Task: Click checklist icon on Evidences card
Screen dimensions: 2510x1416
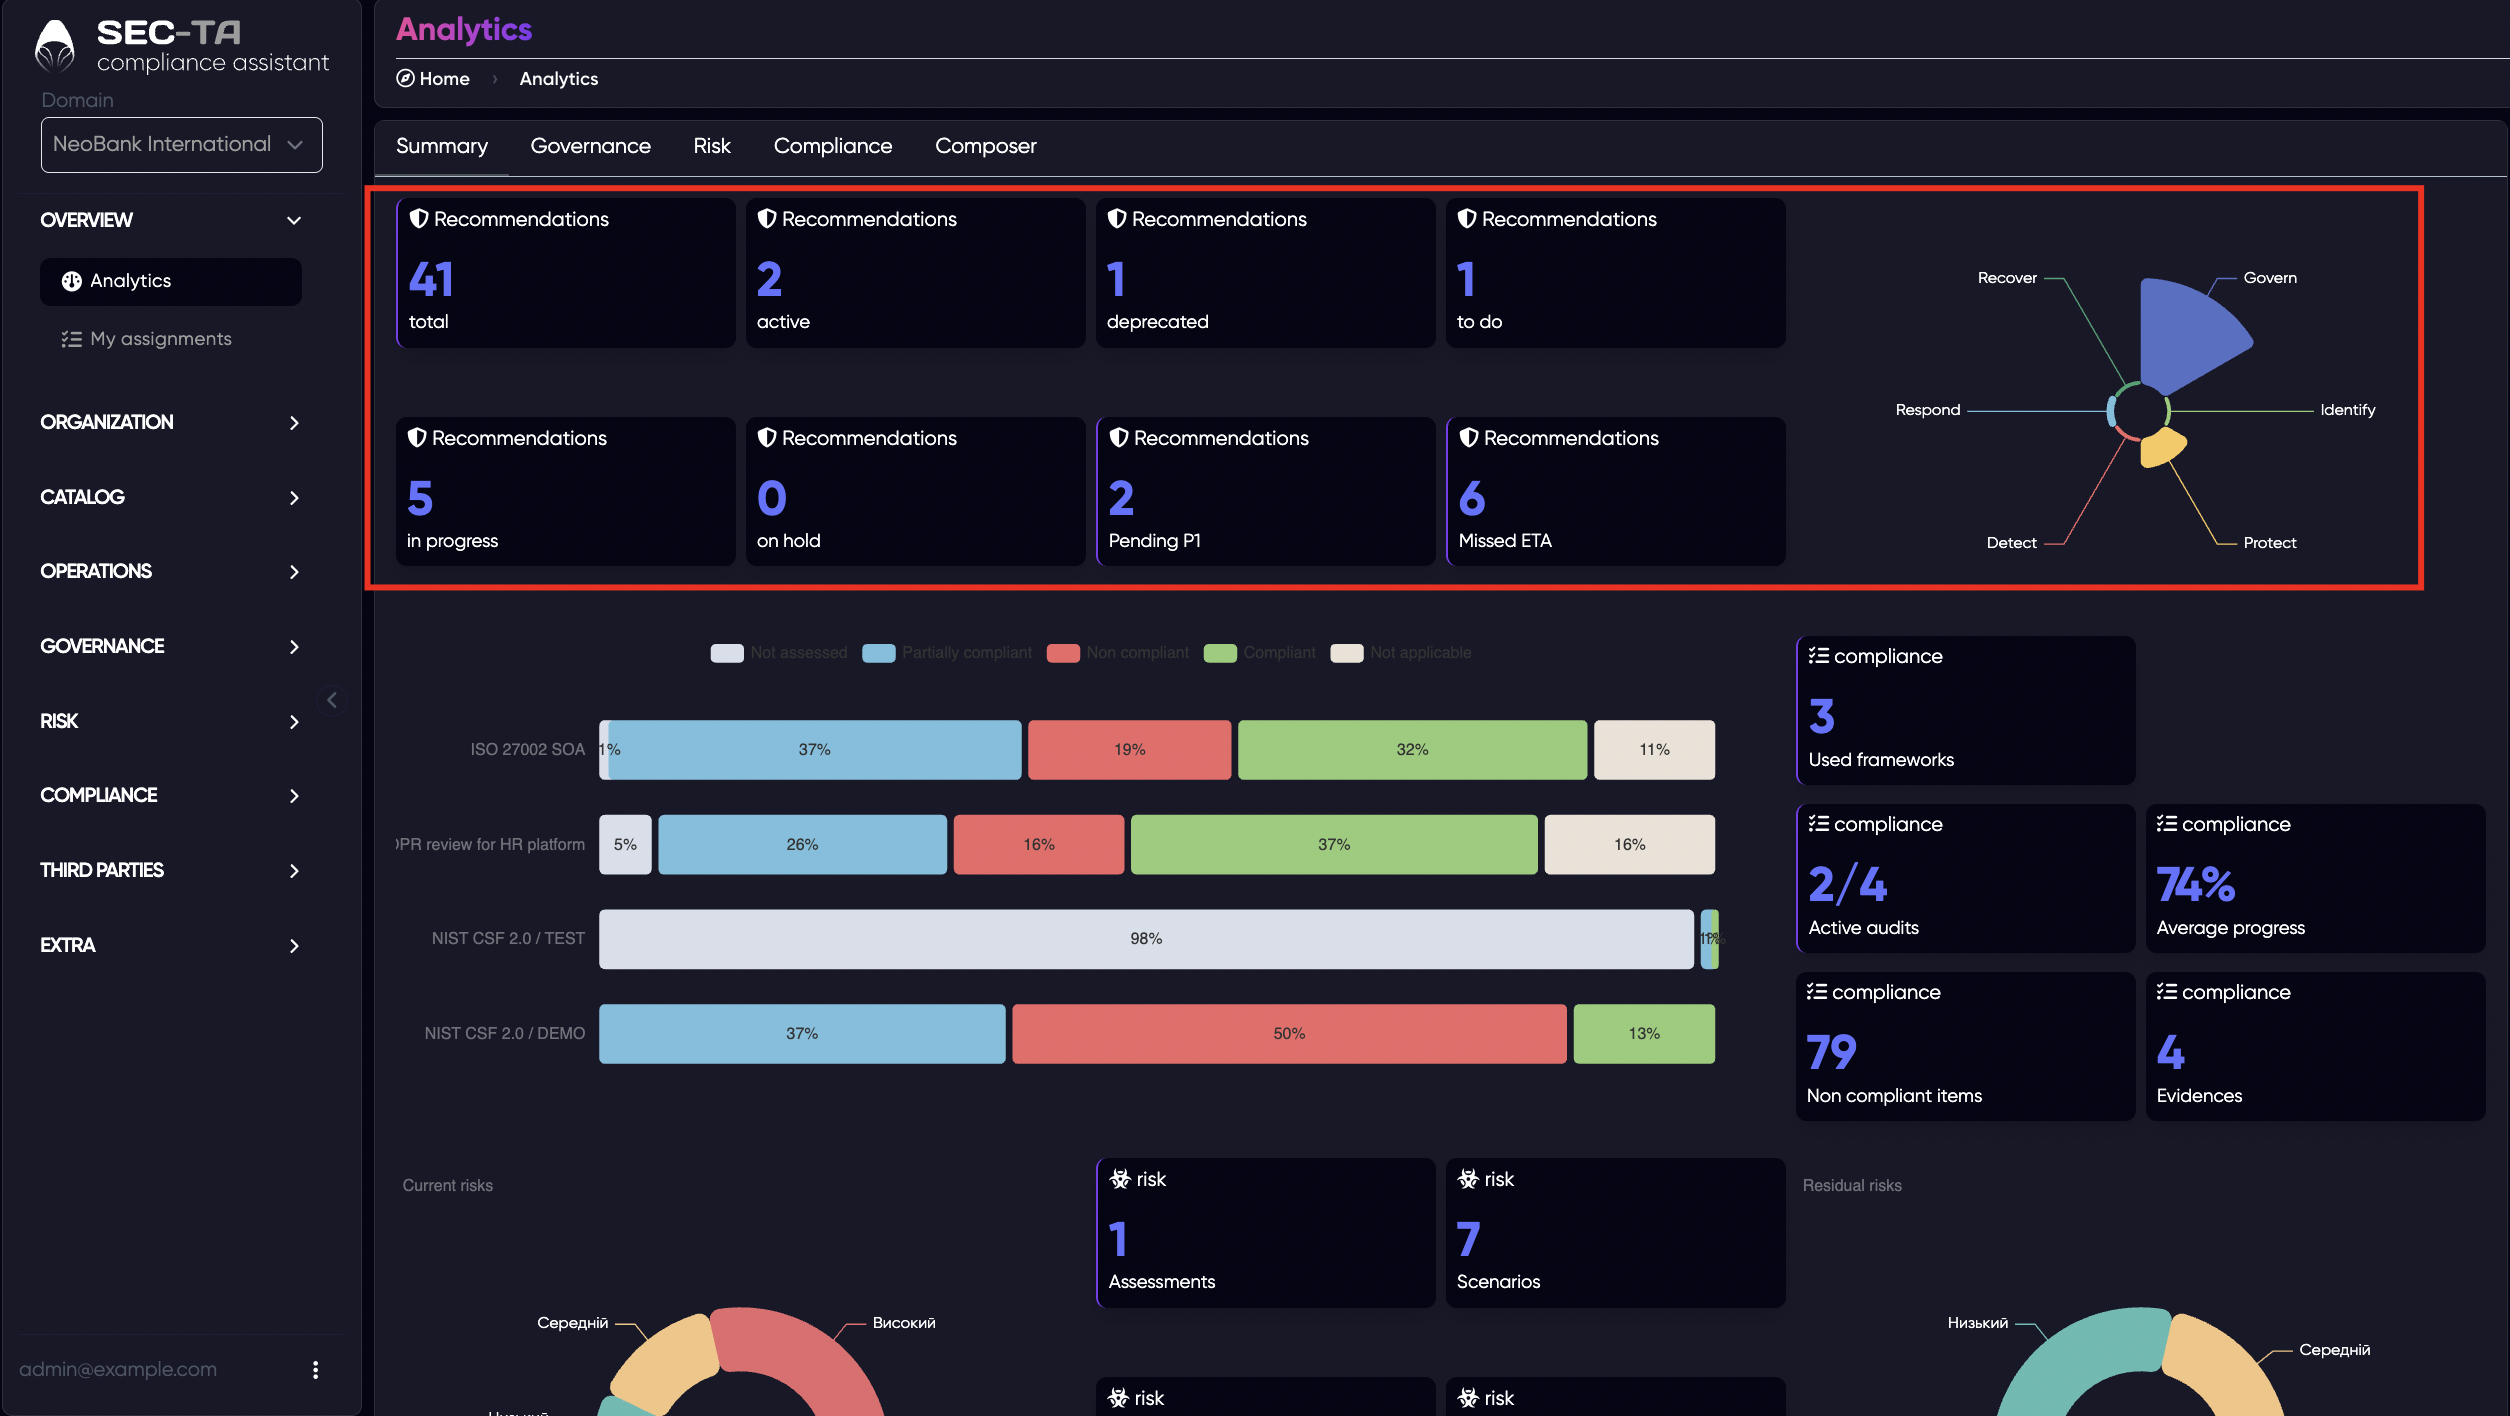Action: [2167, 992]
